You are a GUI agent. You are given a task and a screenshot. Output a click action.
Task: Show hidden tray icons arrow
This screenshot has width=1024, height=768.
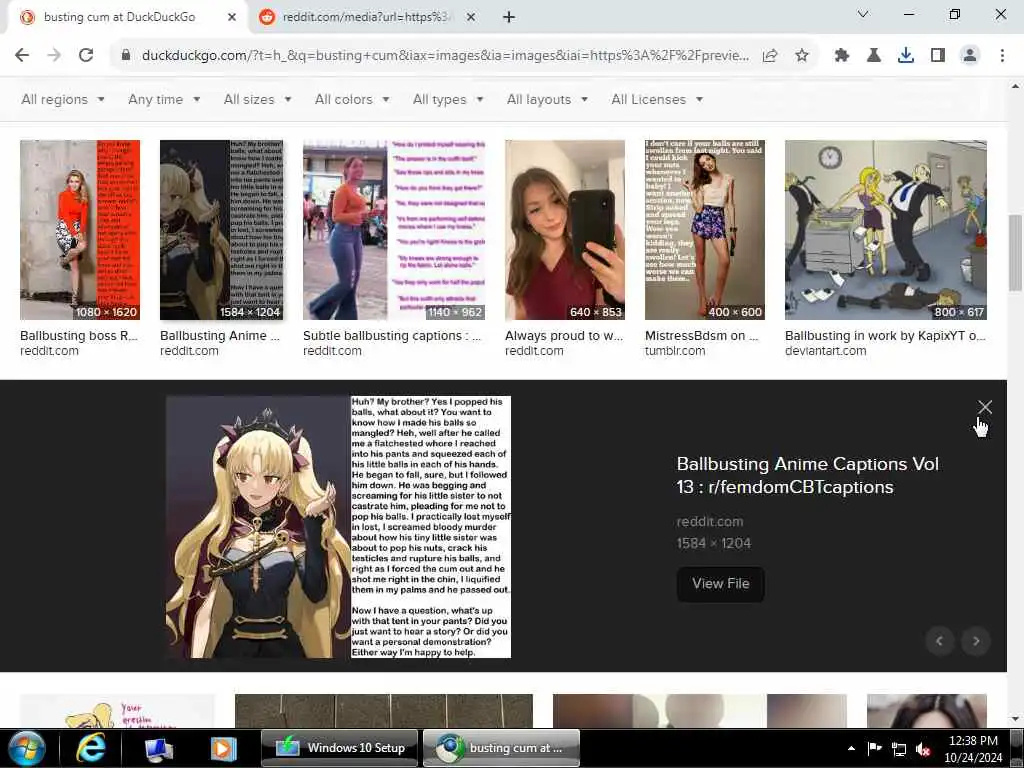click(x=851, y=748)
